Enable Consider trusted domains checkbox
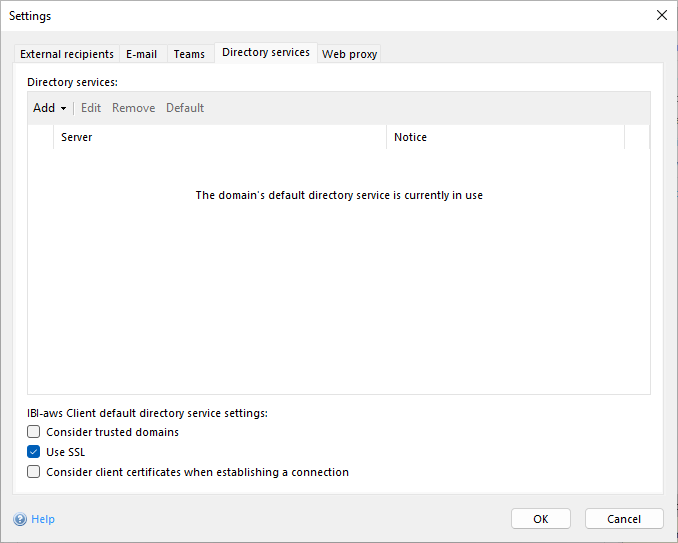 (34, 432)
